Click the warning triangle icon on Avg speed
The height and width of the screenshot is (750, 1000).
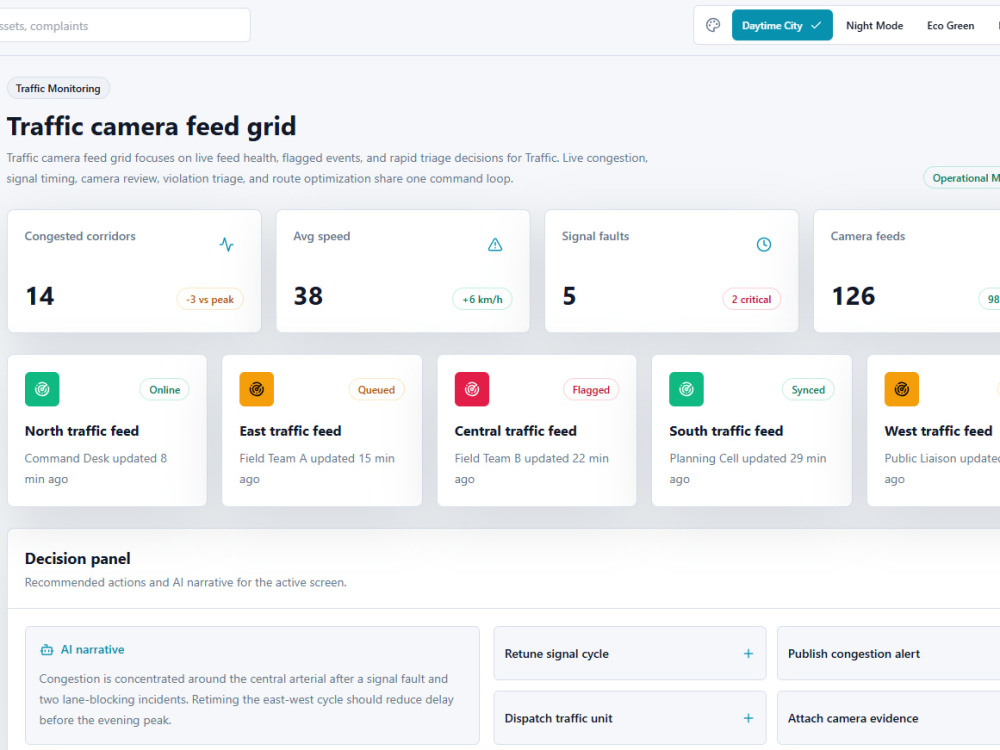coord(495,244)
